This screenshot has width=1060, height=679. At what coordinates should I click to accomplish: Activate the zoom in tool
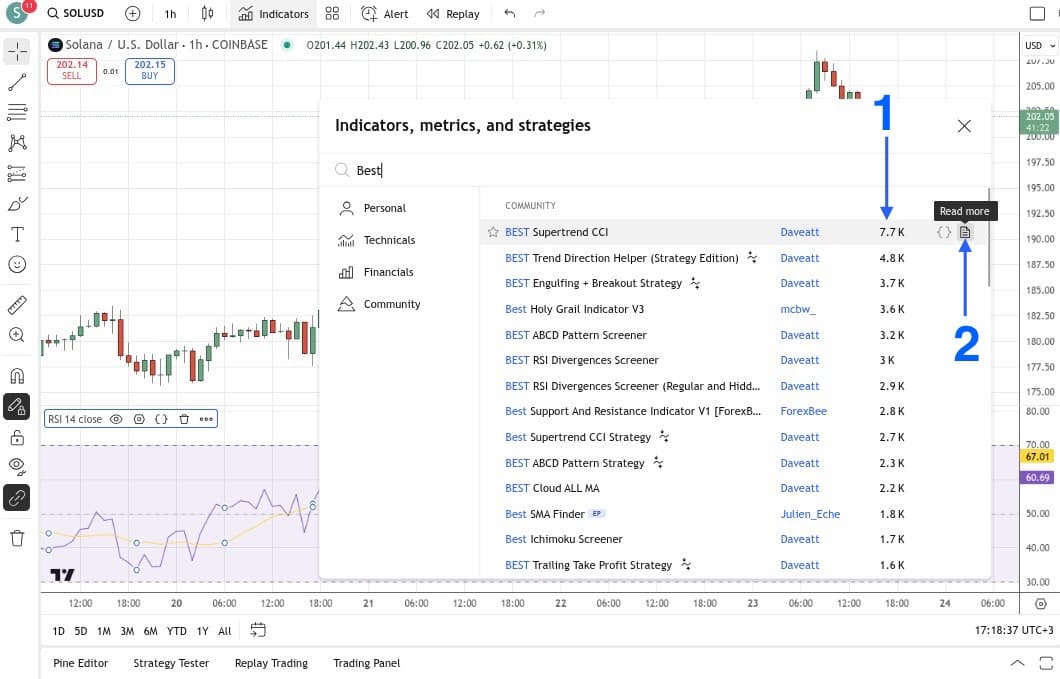(17, 335)
